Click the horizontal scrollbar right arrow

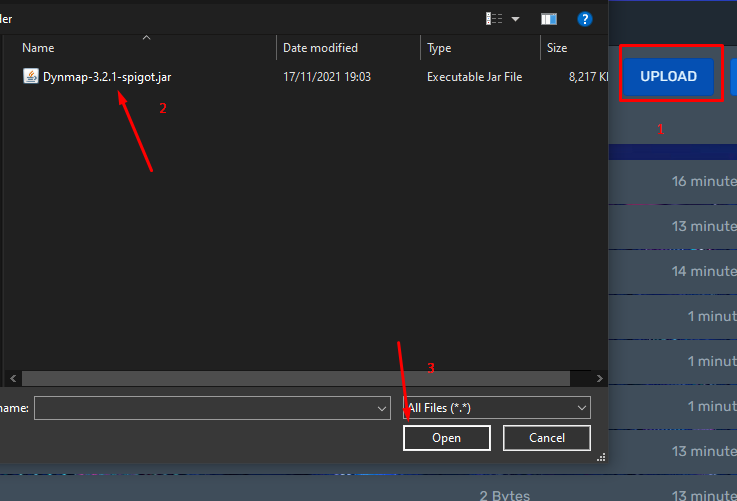(599, 378)
